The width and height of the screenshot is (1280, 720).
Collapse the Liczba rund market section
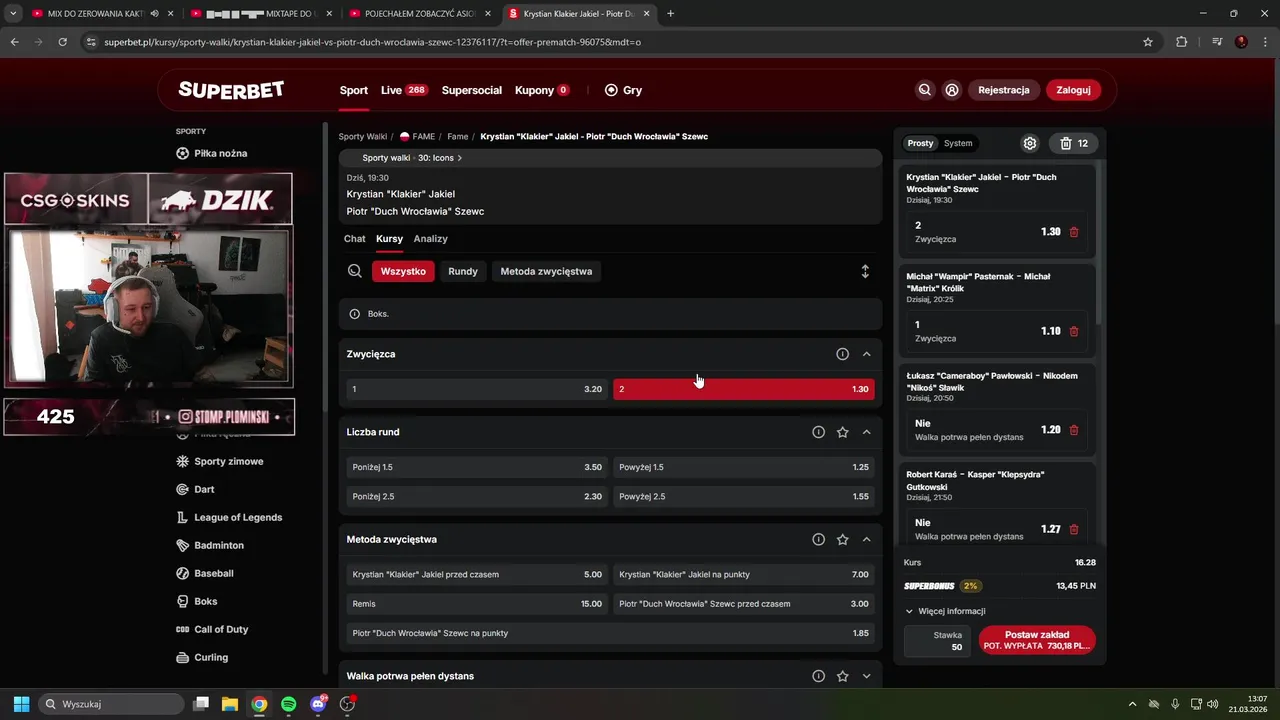(x=866, y=432)
